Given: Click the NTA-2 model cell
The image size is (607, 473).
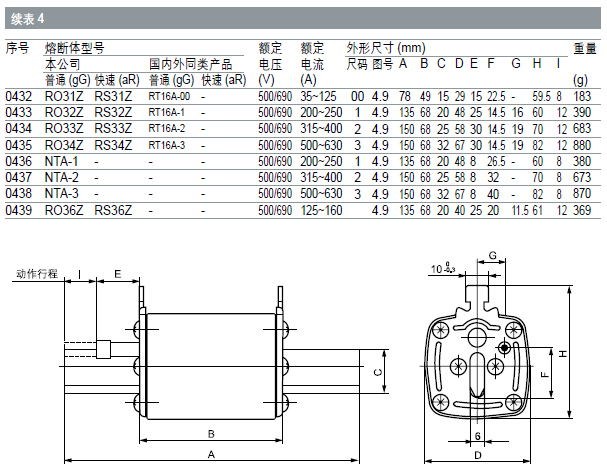Looking at the screenshot, I should (x=62, y=177).
